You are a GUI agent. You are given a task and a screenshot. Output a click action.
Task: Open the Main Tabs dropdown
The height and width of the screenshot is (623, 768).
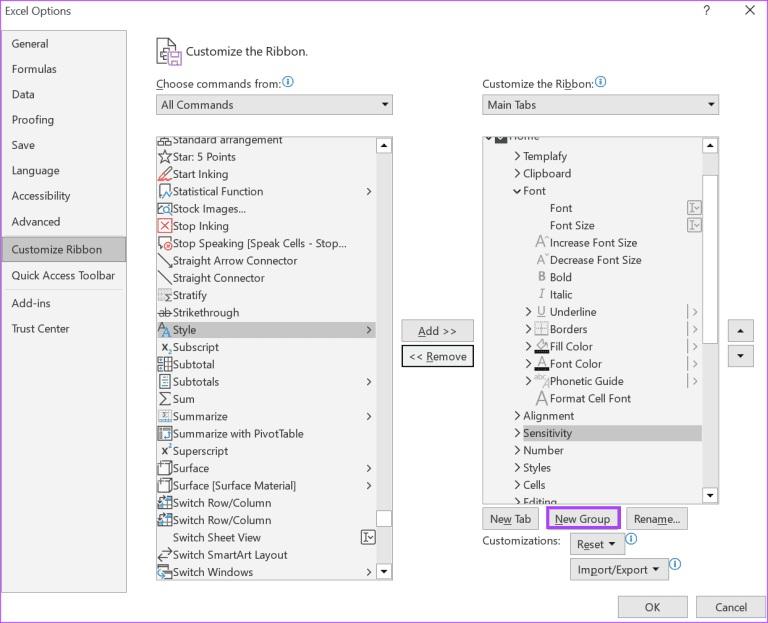(600, 105)
